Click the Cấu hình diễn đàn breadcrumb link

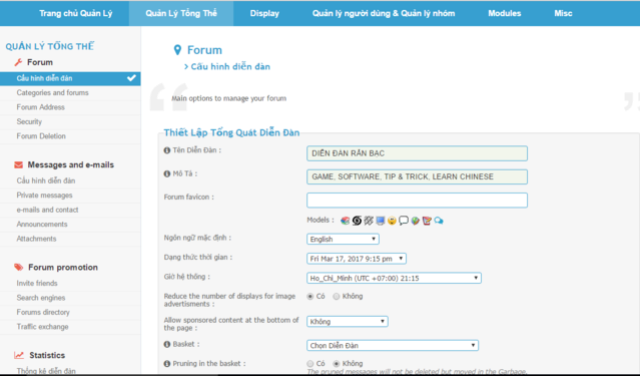point(231,67)
